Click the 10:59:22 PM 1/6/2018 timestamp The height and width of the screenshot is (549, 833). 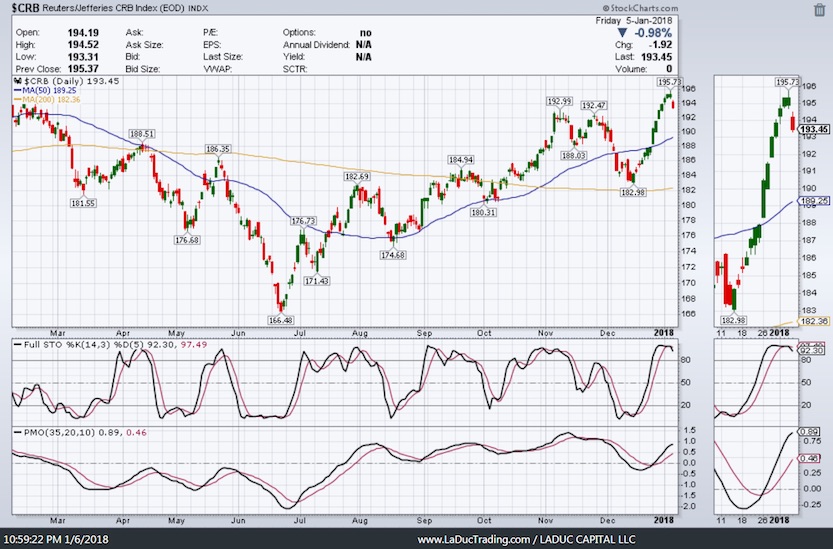pos(56,539)
